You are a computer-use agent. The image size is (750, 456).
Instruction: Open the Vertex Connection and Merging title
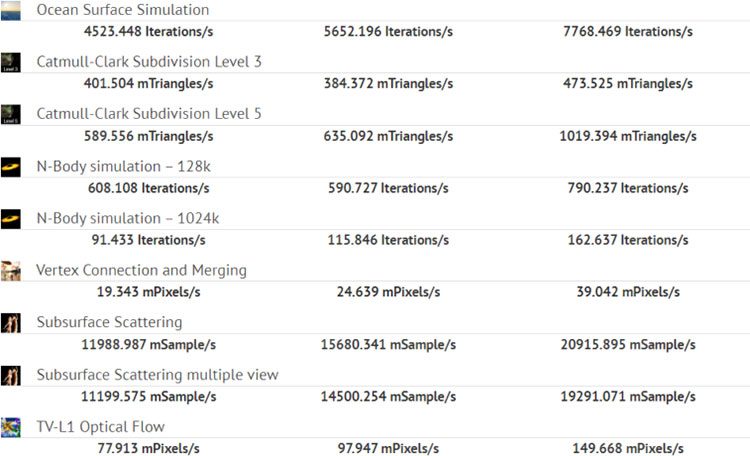click(141, 270)
